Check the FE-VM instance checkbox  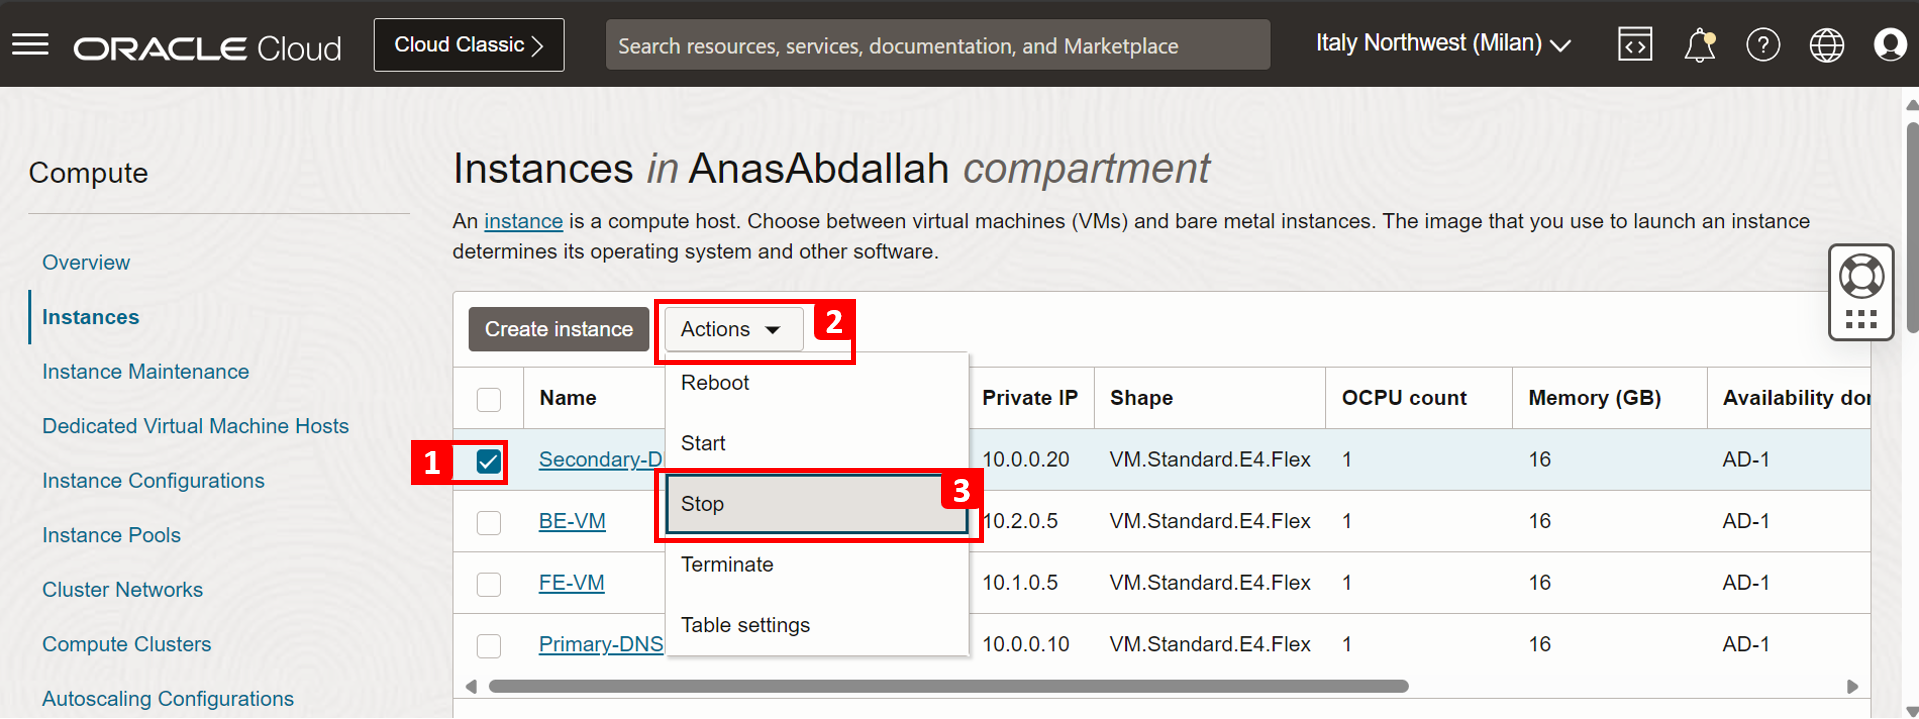[x=489, y=584]
